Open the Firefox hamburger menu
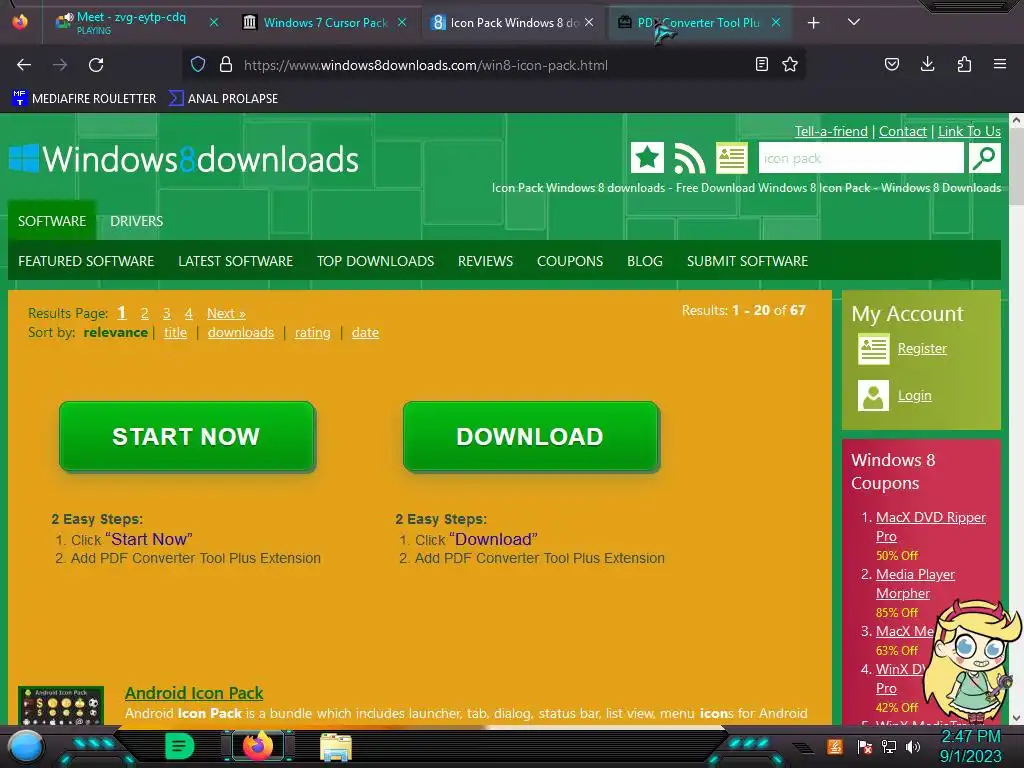 (1000, 64)
